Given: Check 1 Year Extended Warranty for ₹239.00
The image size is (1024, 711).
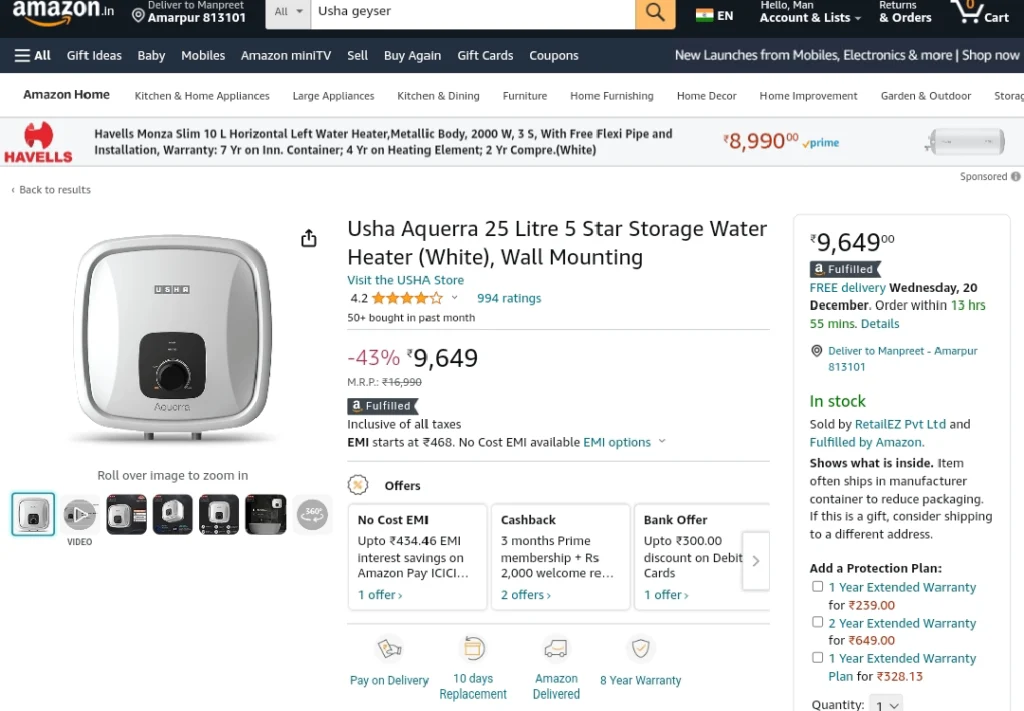Looking at the screenshot, I should click(x=817, y=586).
